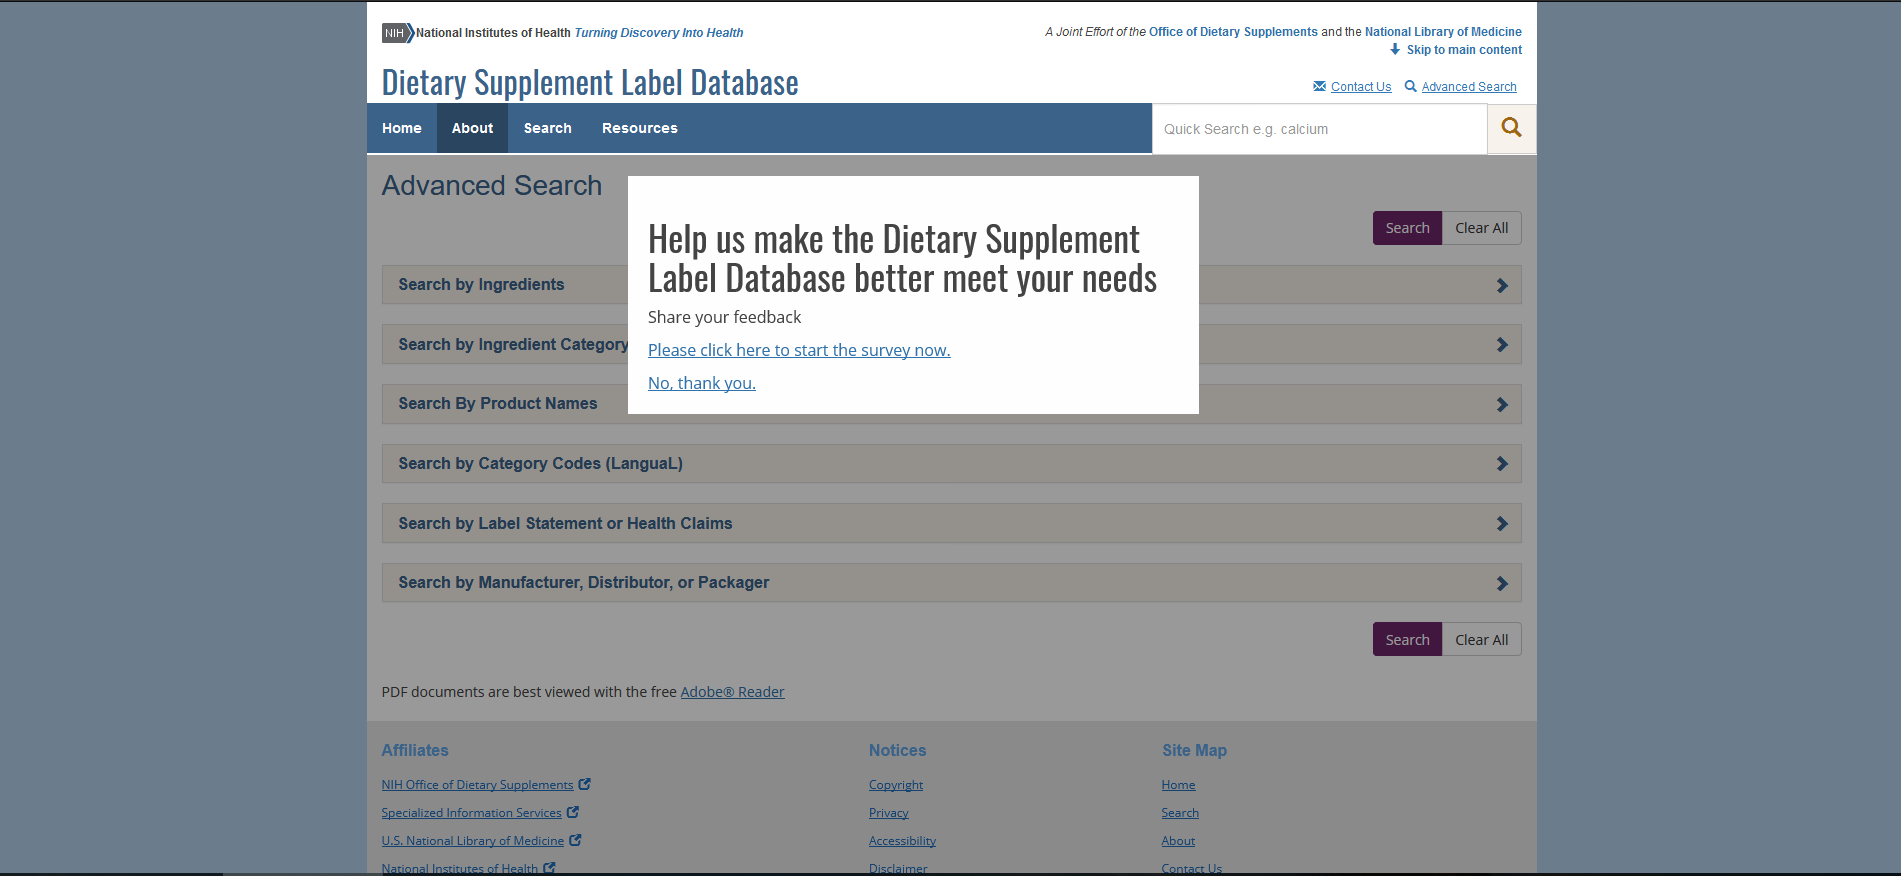The width and height of the screenshot is (1901, 876).
Task: Open the About menu in navigation bar
Action: [472, 128]
